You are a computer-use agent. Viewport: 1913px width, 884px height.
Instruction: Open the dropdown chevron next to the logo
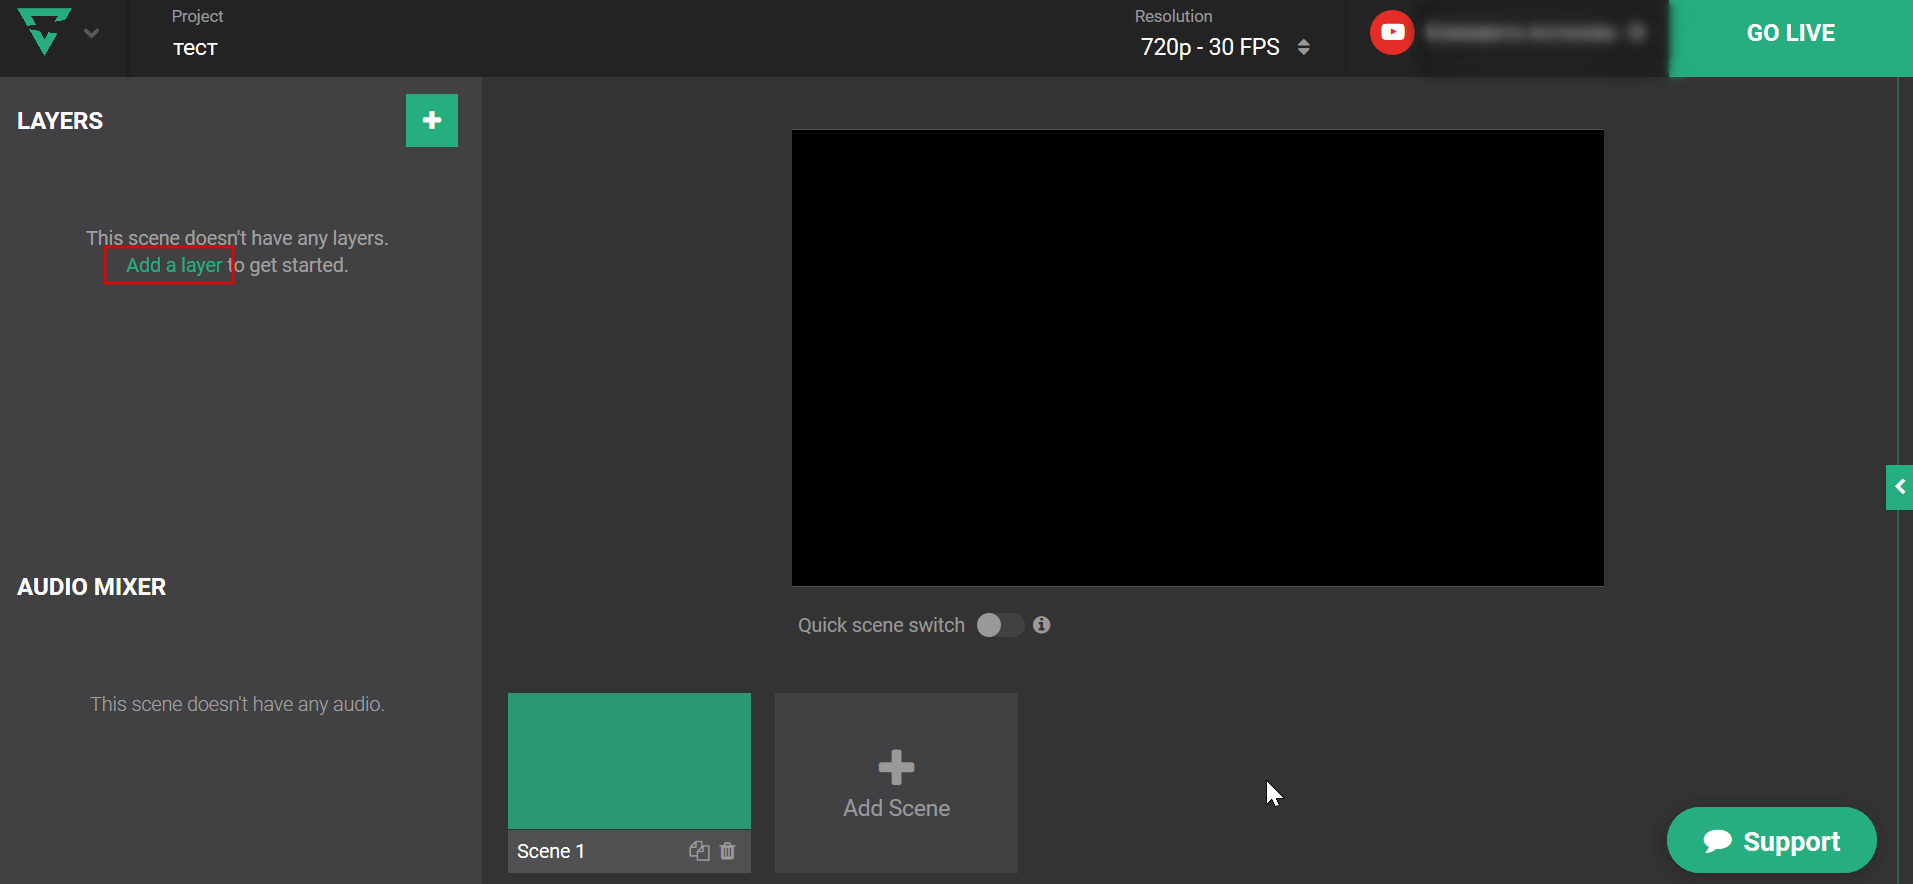pyautogui.click(x=92, y=33)
